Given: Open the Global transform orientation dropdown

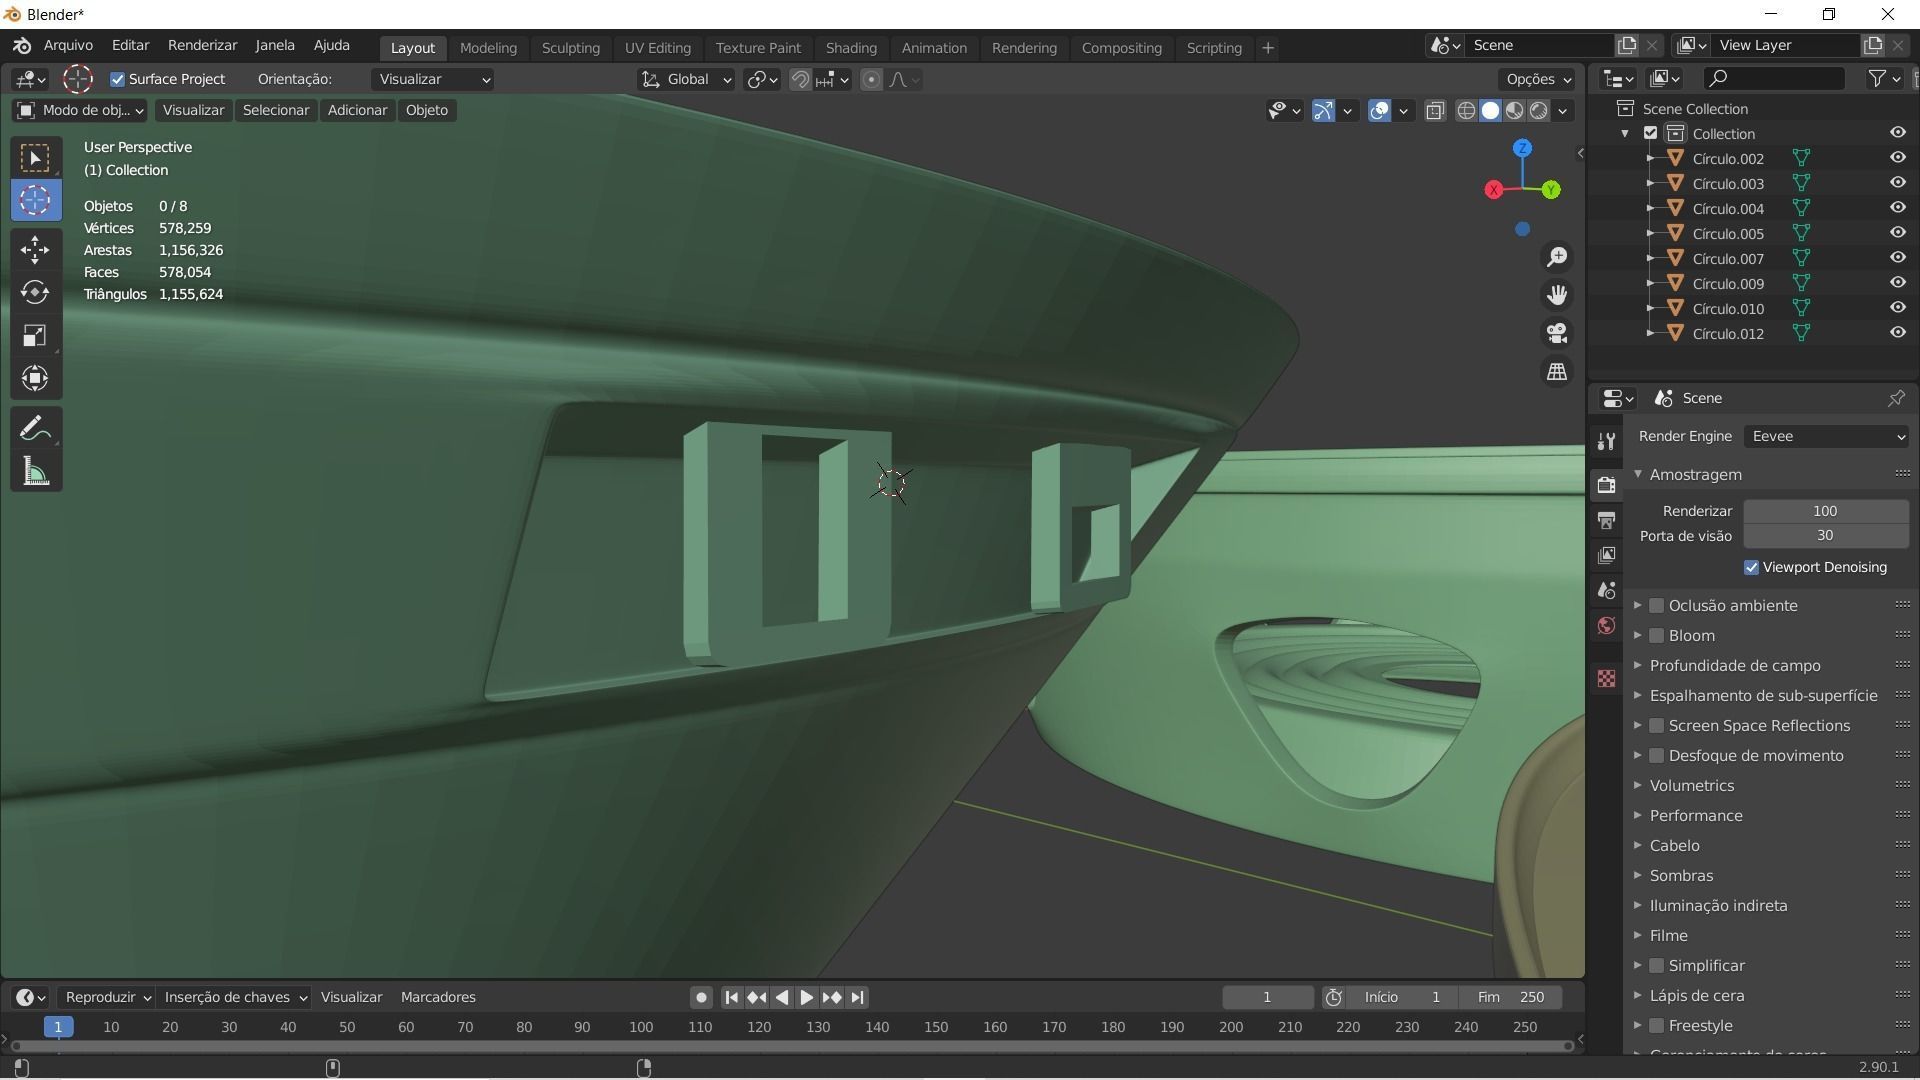Looking at the screenshot, I should click(x=687, y=79).
